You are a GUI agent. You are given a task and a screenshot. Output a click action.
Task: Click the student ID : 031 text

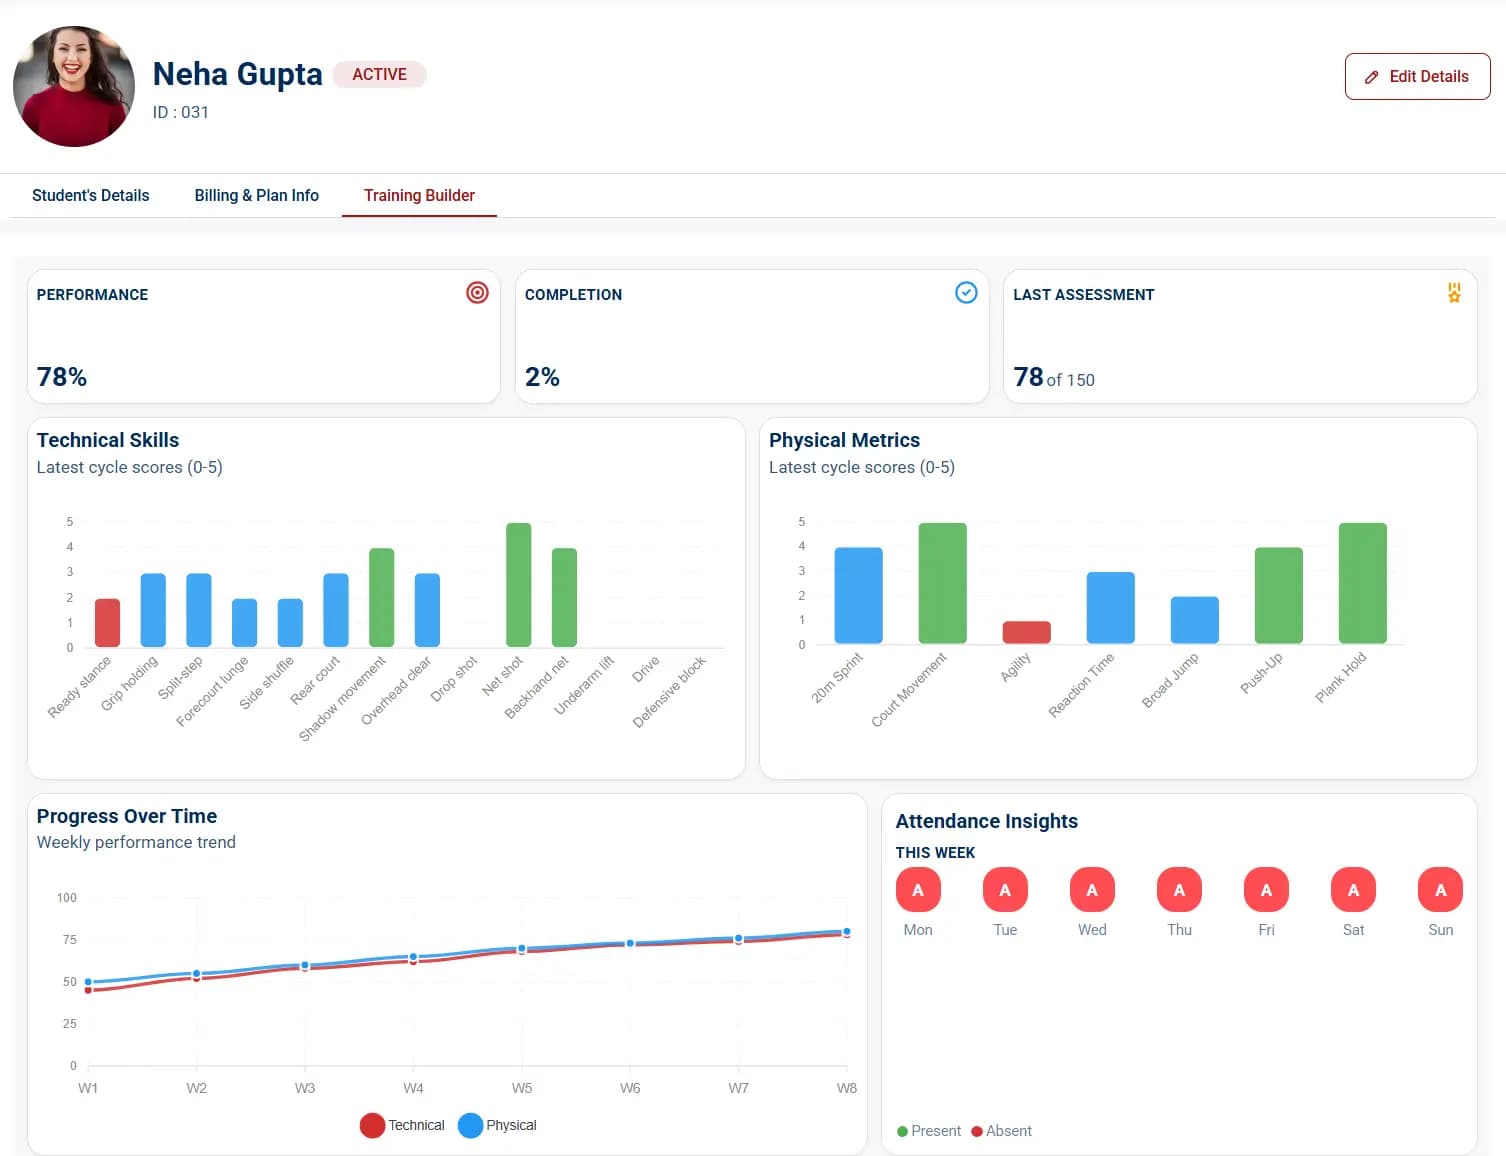pyautogui.click(x=181, y=112)
